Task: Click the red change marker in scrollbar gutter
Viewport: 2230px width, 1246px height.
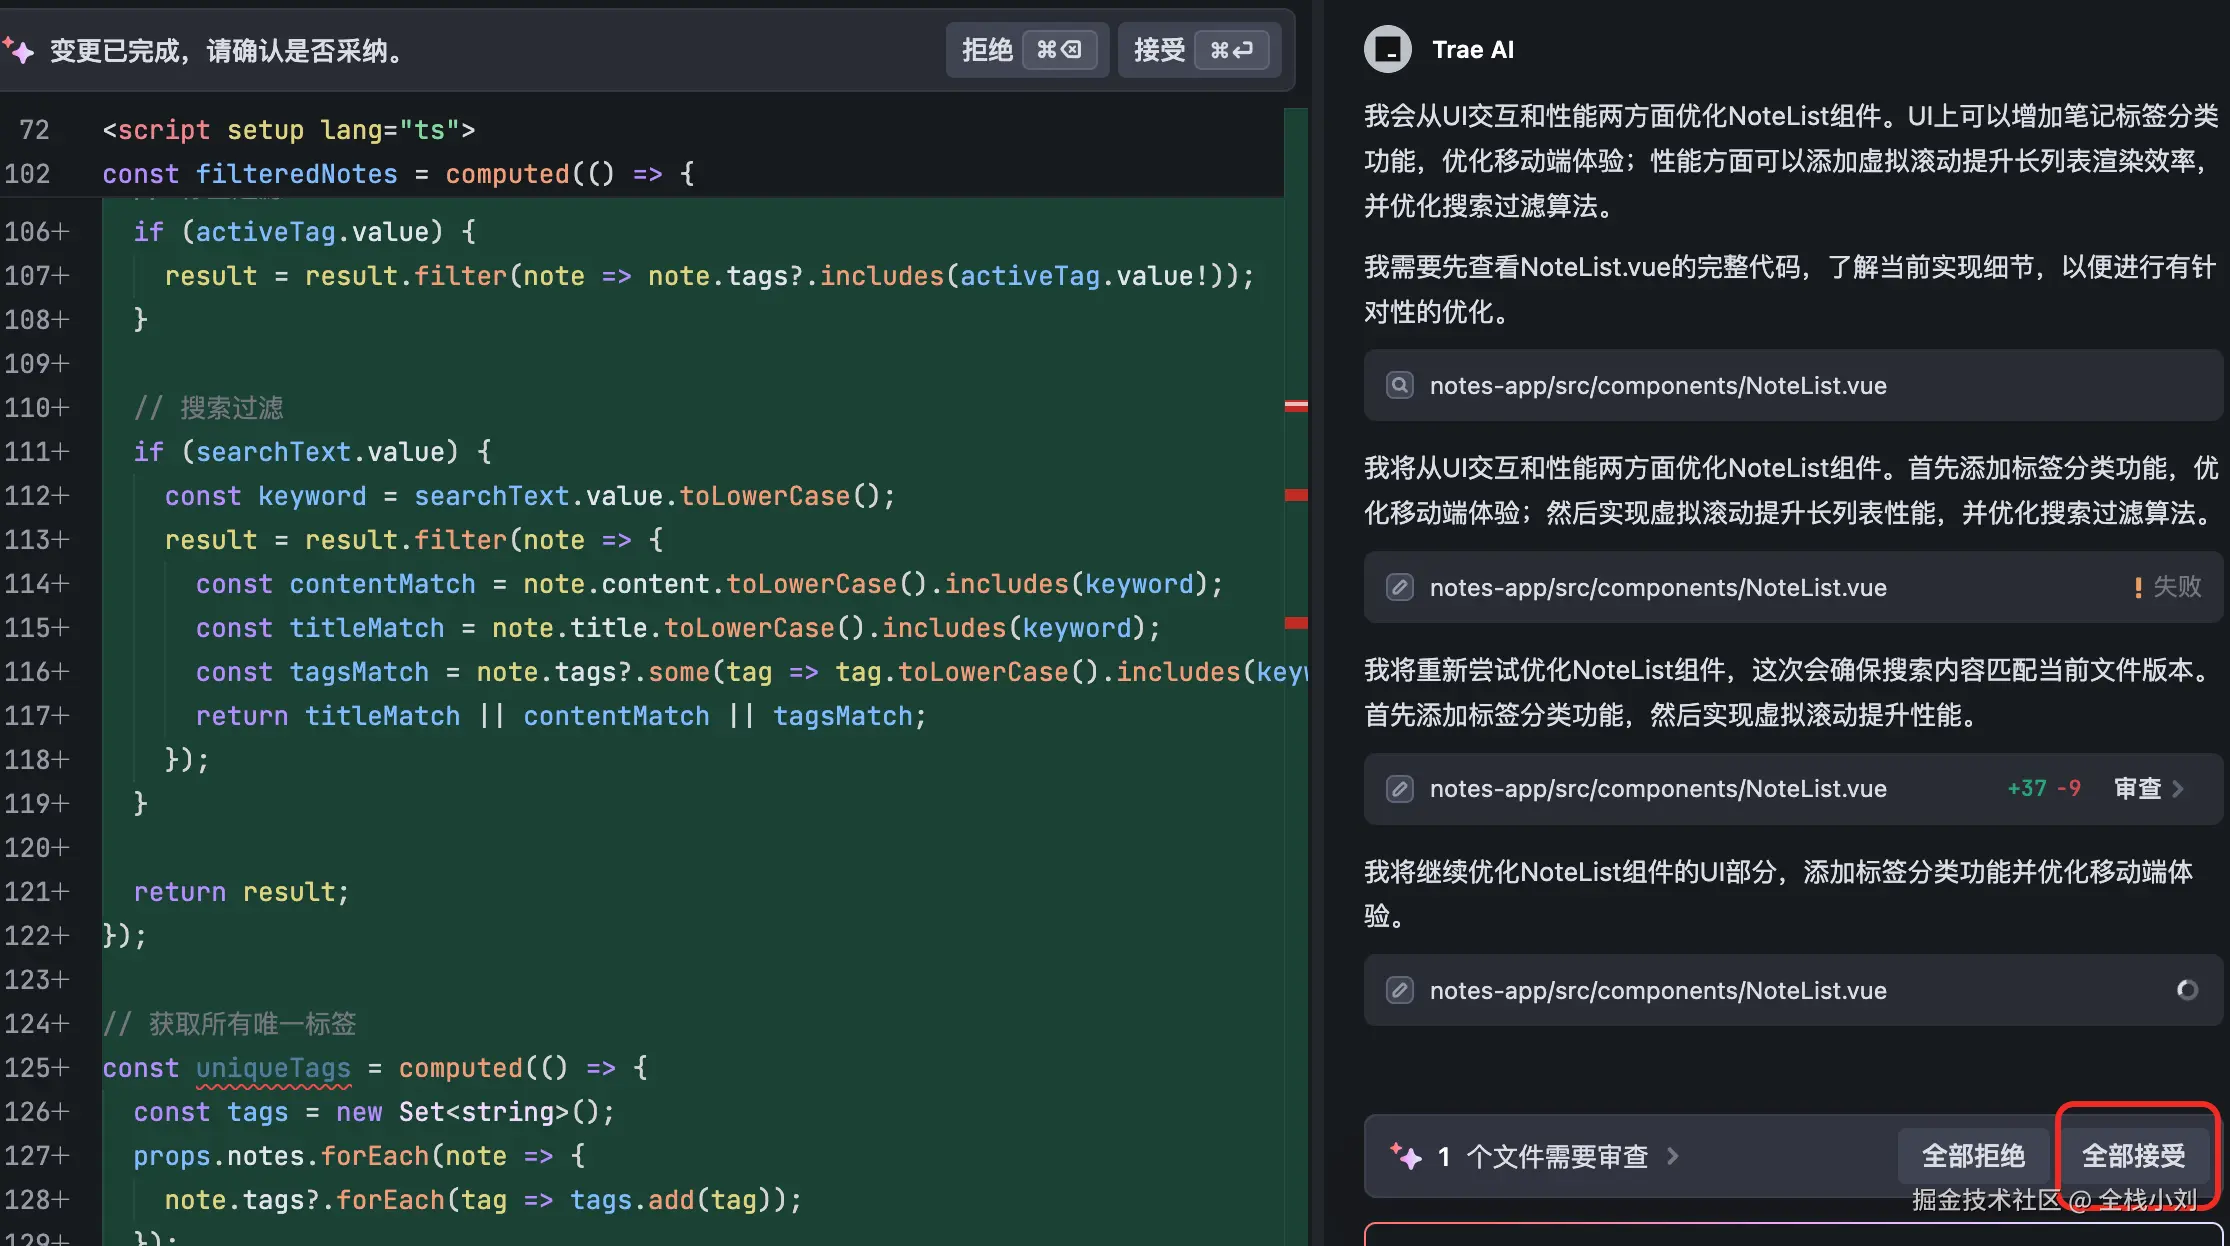Action: (1296, 495)
